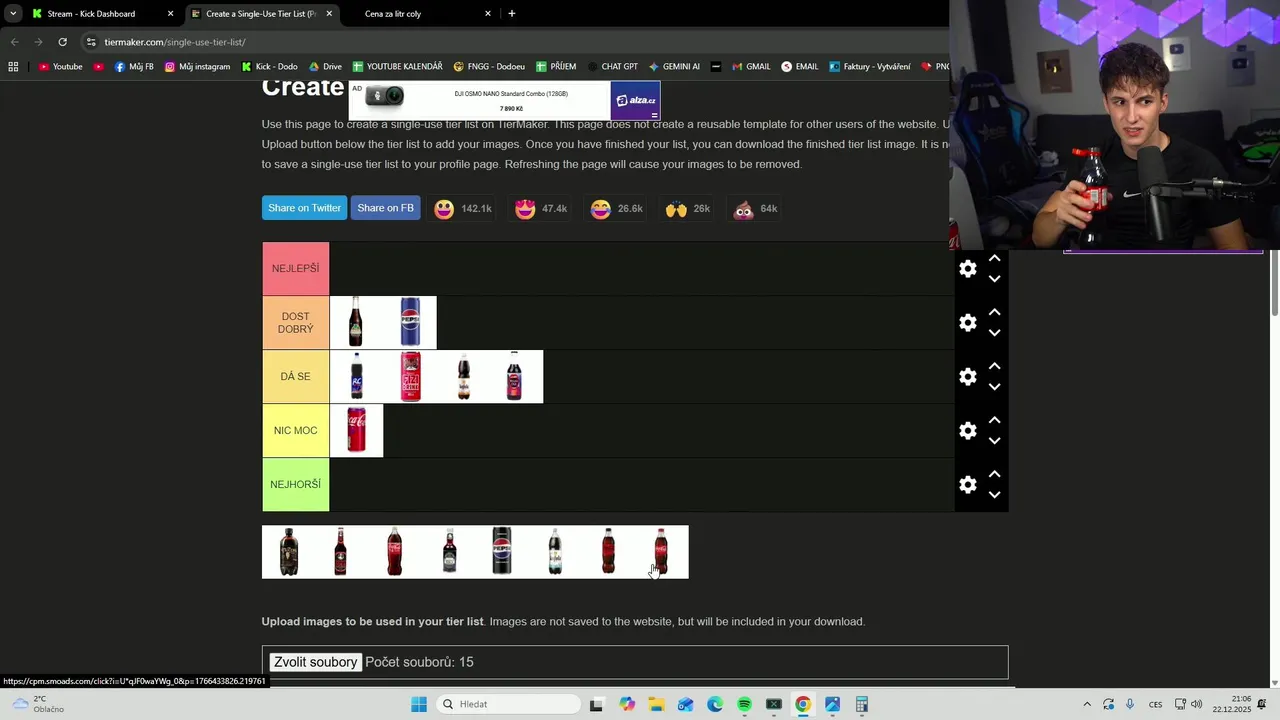Click the NEJLEPŠÍ red tier label
The height and width of the screenshot is (720, 1280).
(x=296, y=269)
